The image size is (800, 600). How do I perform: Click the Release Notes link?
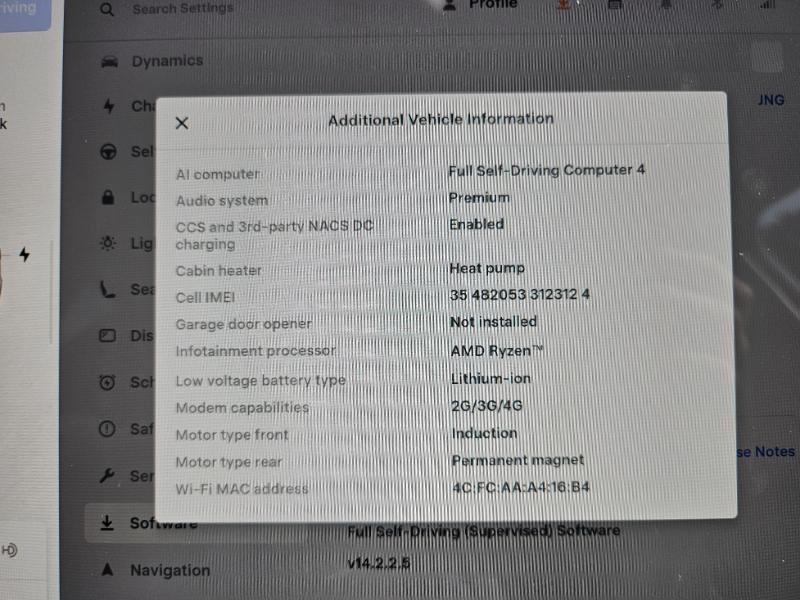pos(766,452)
